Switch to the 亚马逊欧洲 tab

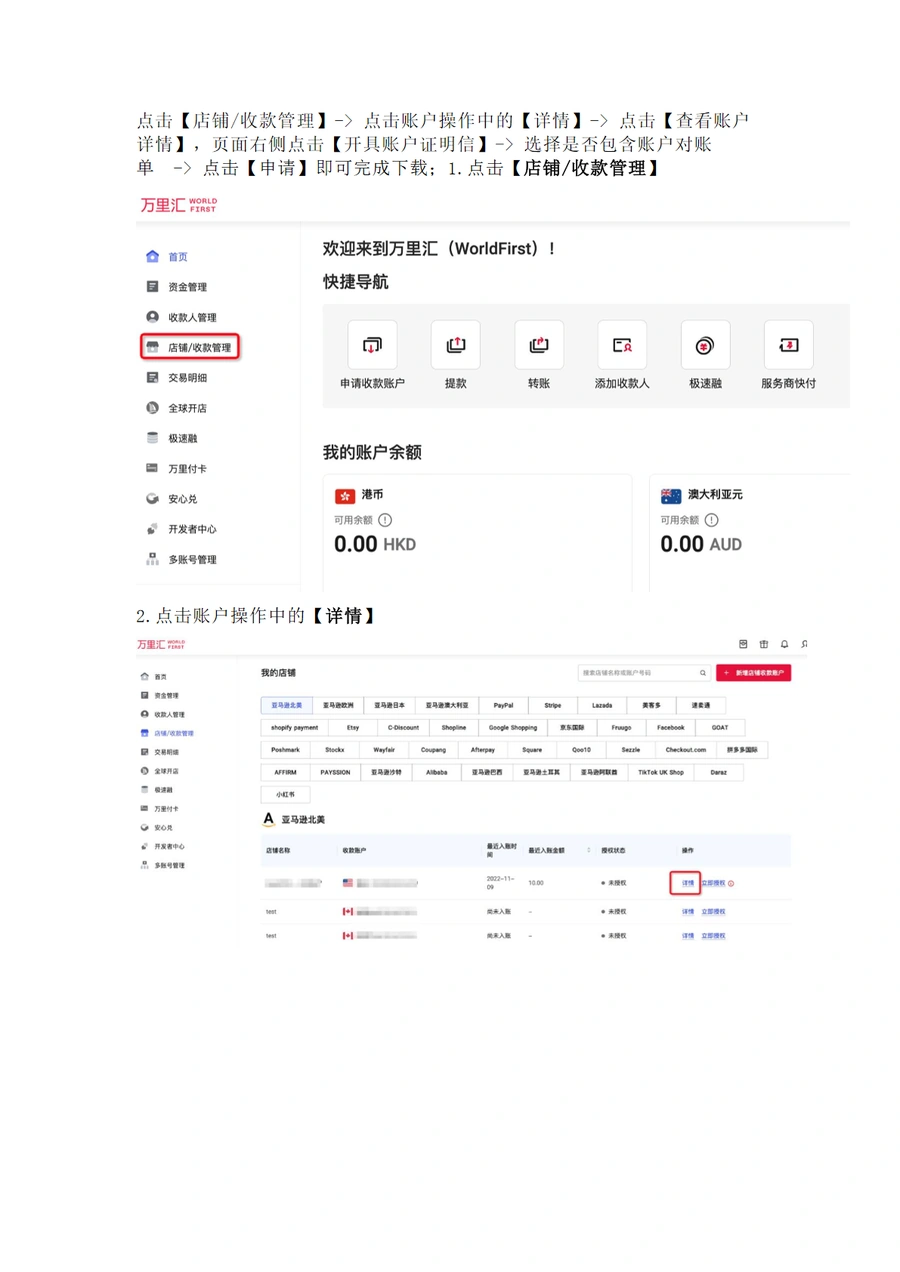coord(338,705)
